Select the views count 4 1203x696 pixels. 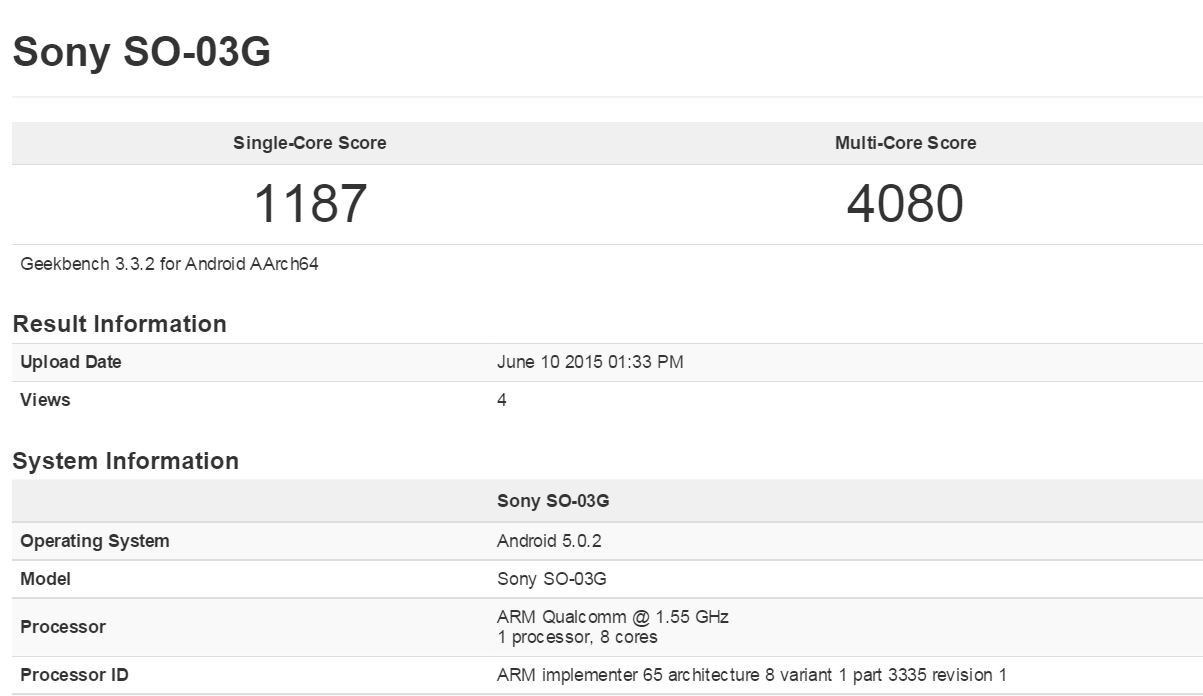pos(502,400)
